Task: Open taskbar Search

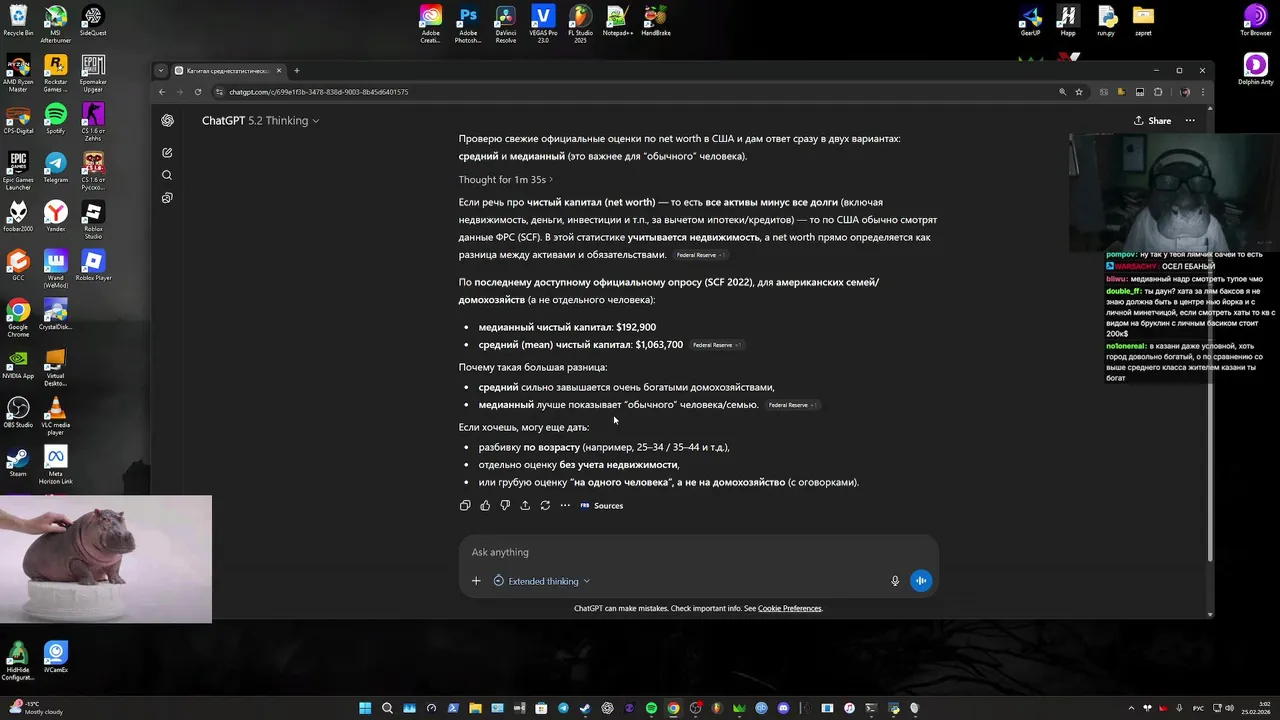Action: [x=387, y=708]
